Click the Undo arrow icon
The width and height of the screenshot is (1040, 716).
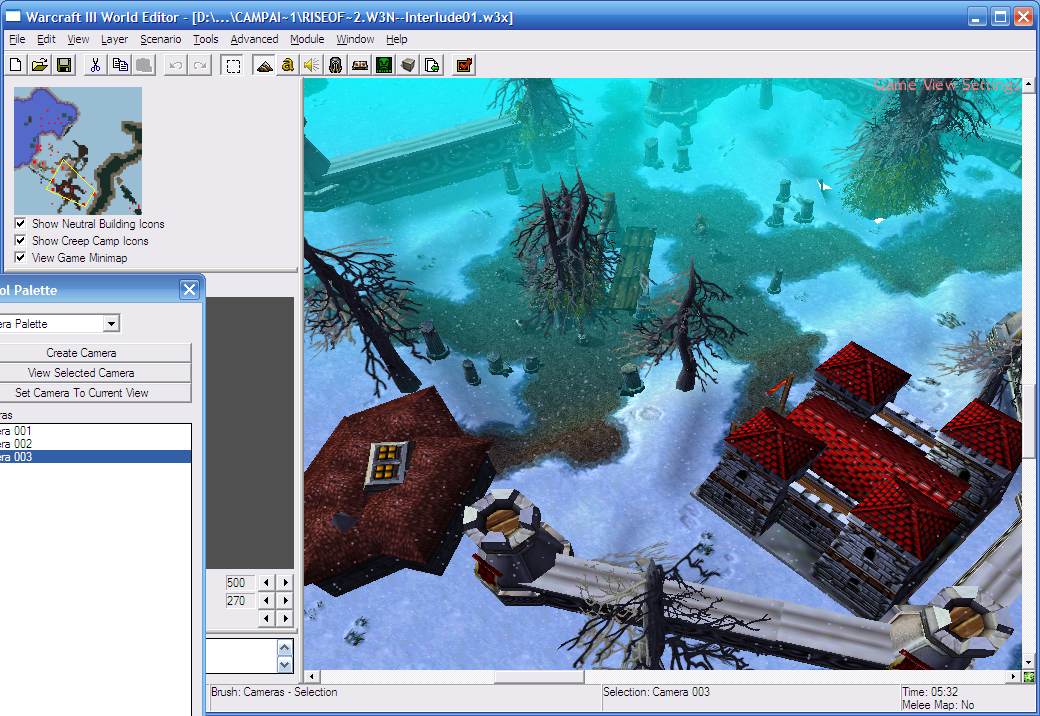176,65
